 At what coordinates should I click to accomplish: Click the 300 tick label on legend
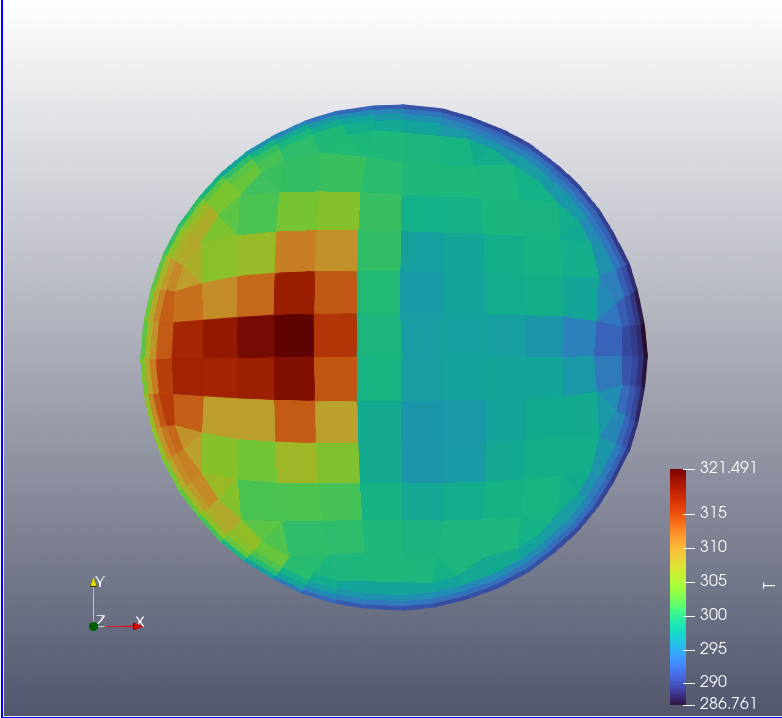pos(713,615)
